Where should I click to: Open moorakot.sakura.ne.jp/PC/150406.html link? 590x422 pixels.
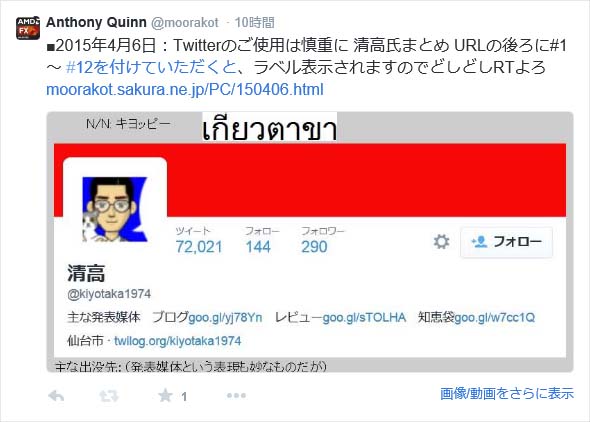(x=185, y=90)
